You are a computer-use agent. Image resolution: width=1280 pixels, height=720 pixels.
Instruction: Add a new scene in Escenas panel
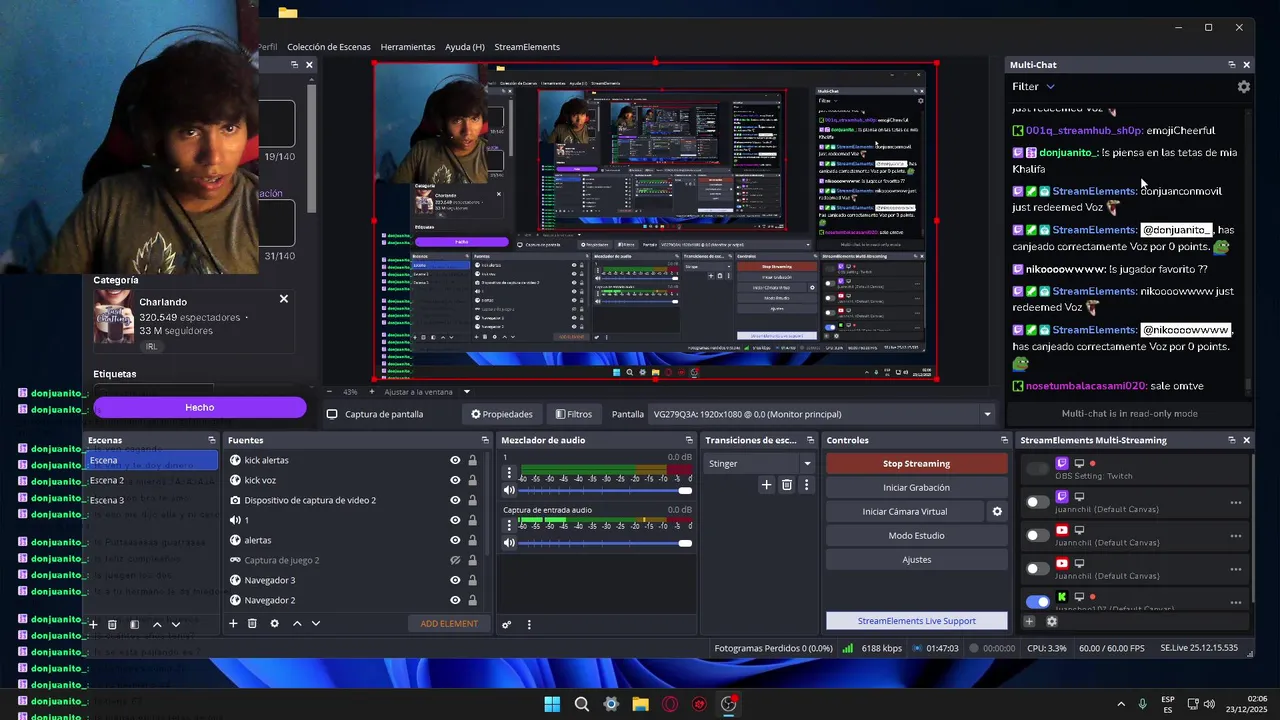[93, 624]
